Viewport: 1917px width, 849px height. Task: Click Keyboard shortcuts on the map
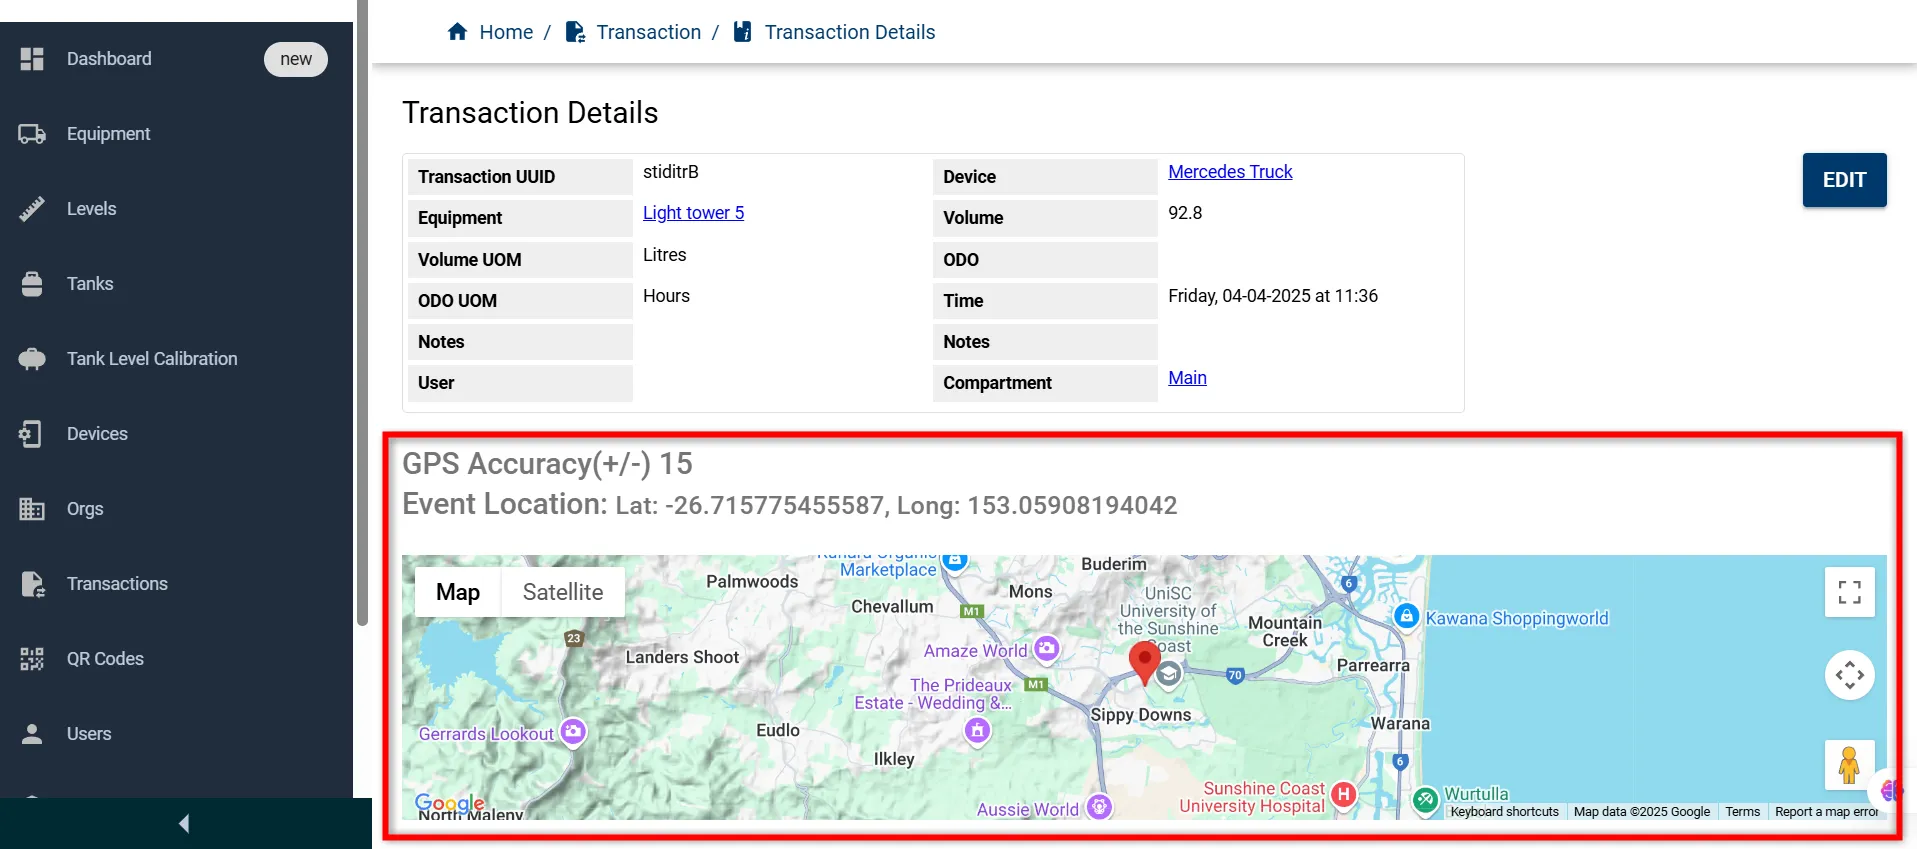[x=1504, y=812]
